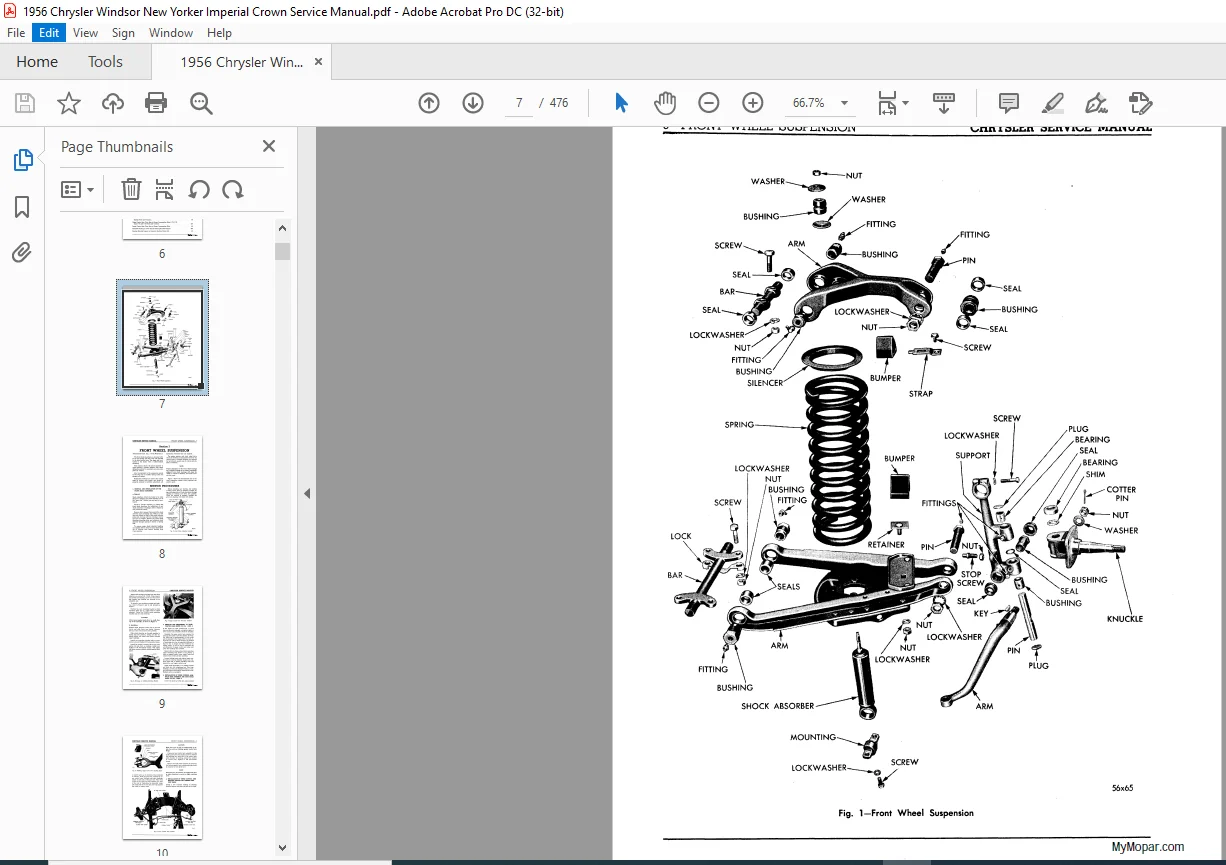Click the Save file icon
Image resolution: width=1226 pixels, height=865 pixels.
[x=25, y=103]
